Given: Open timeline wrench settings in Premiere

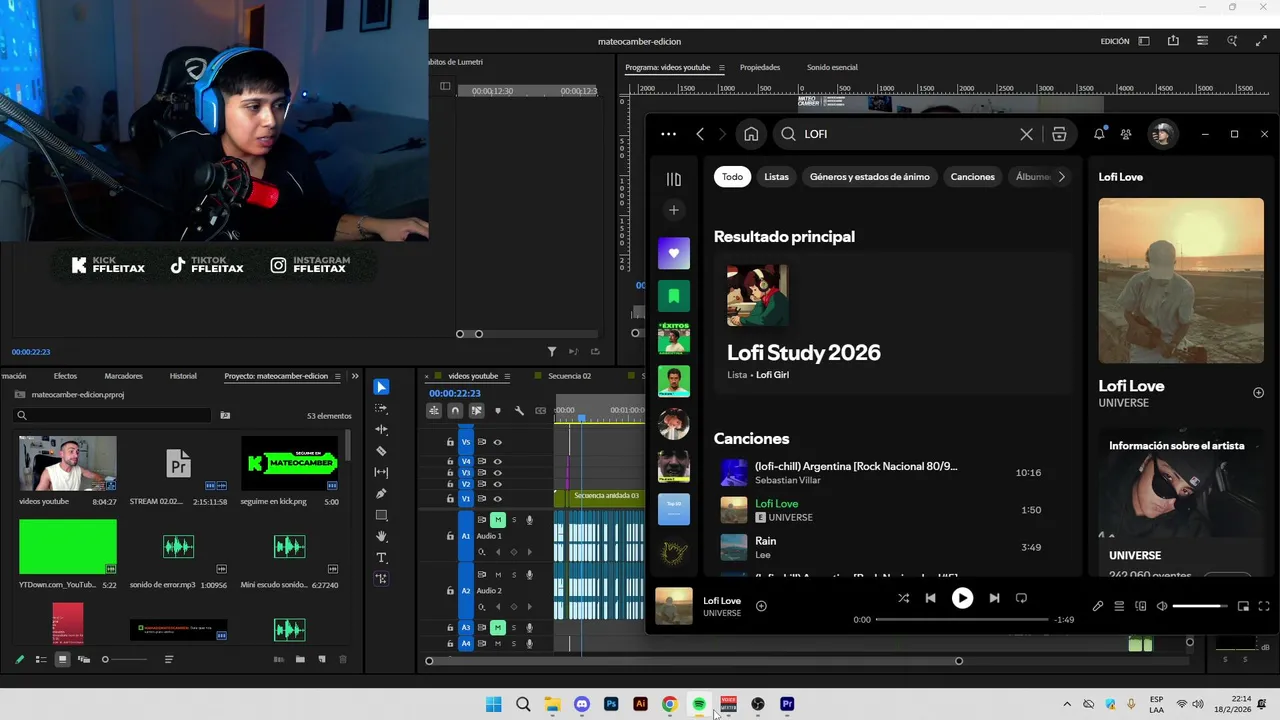Looking at the screenshot, I should (519, 411).
